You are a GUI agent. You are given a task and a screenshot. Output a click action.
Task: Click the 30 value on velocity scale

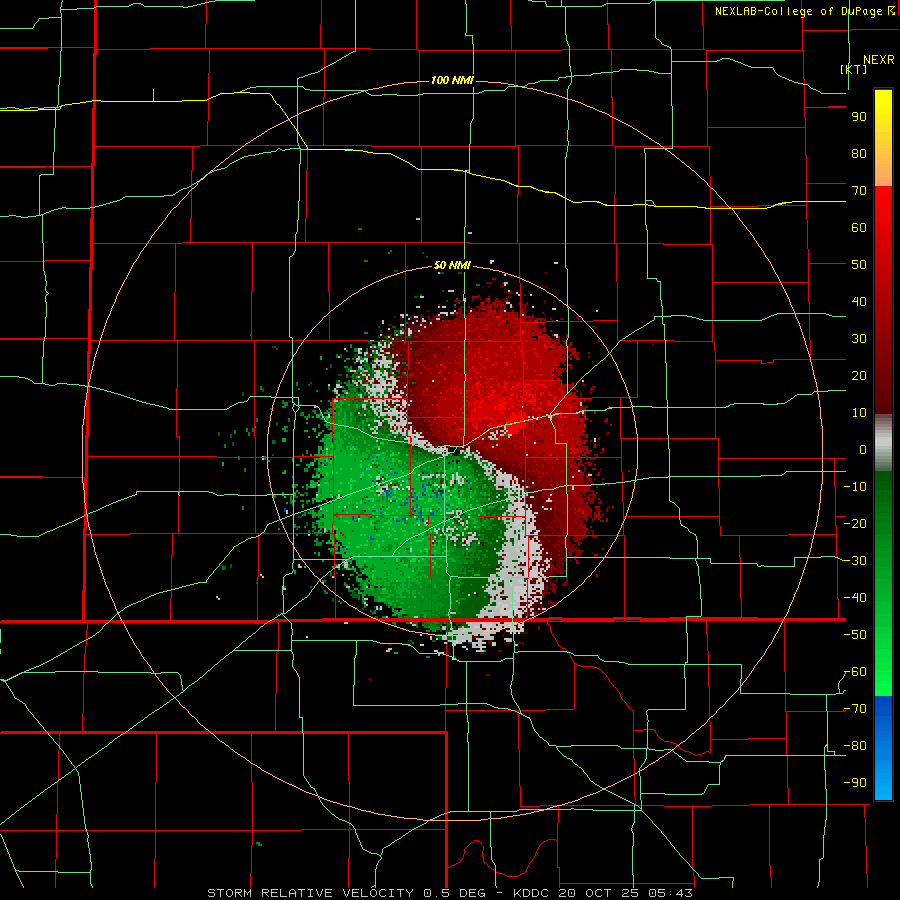click(x=859, y=339)
